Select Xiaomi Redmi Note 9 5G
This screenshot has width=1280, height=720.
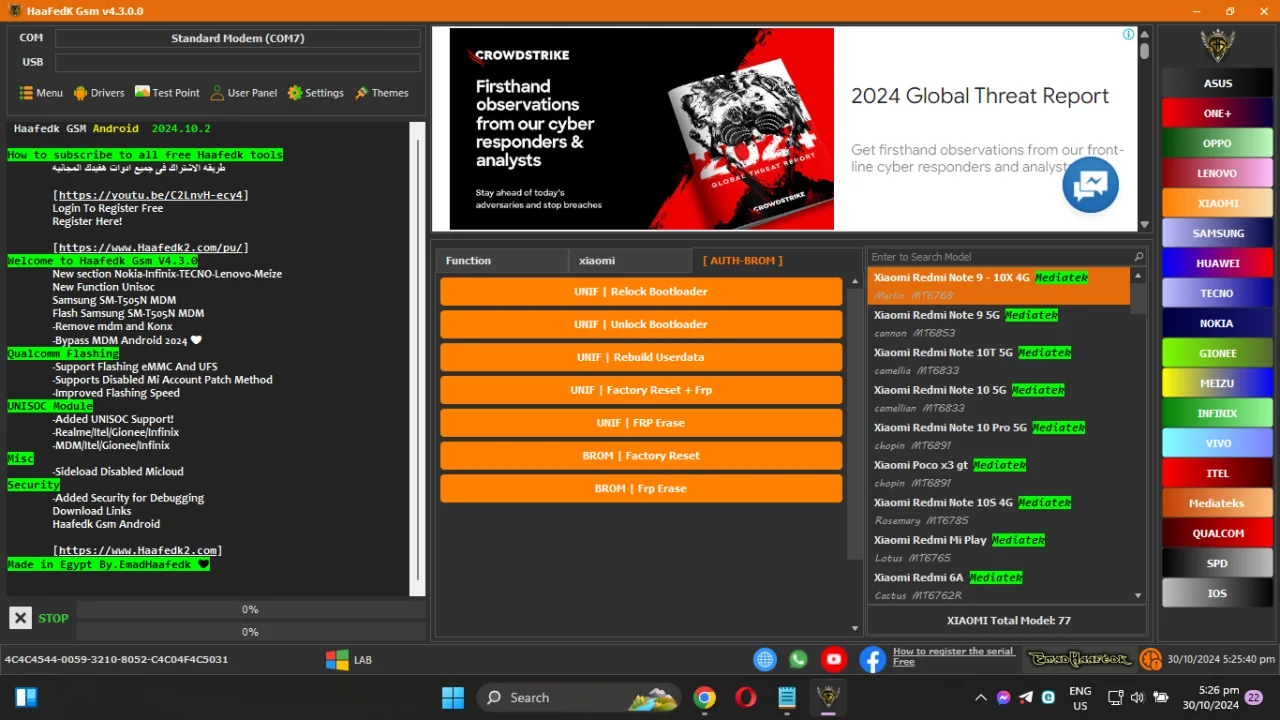[x=998, y=323]
